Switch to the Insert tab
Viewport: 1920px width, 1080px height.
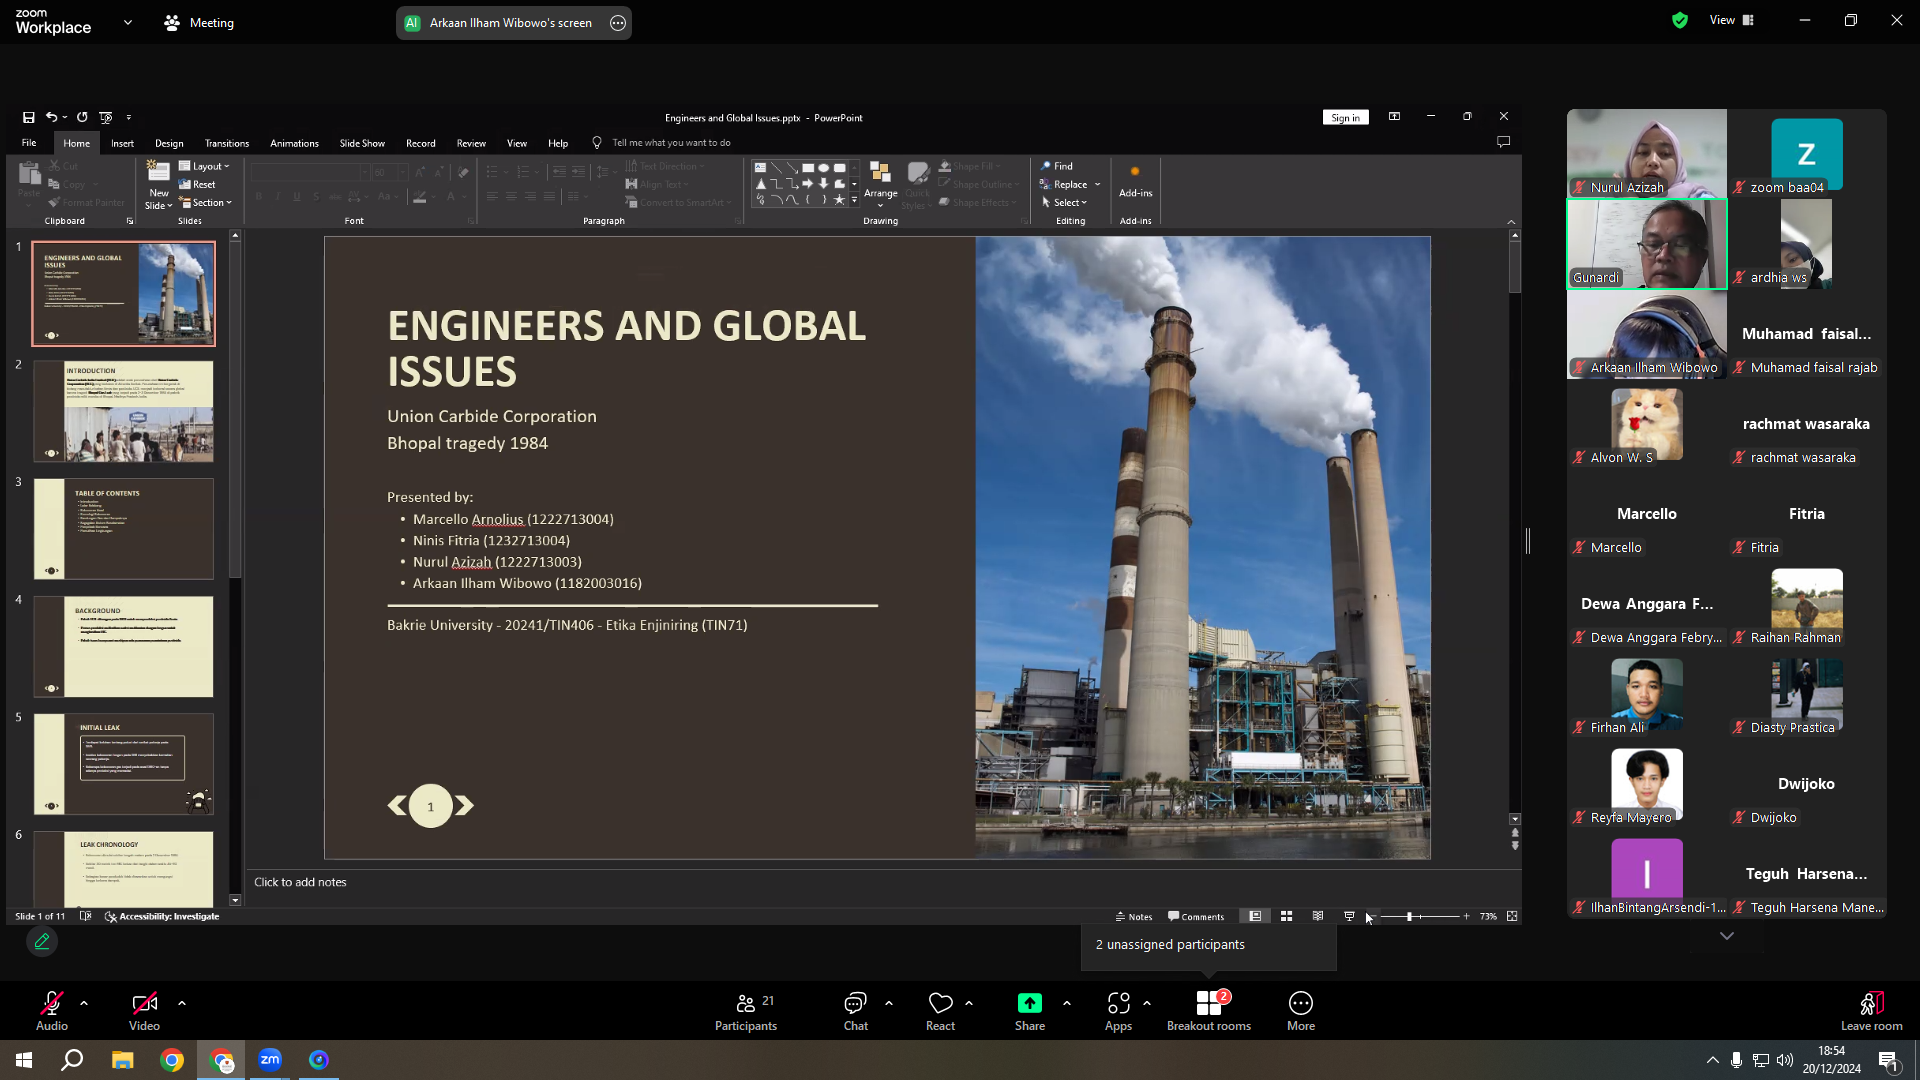click(122, 143)
